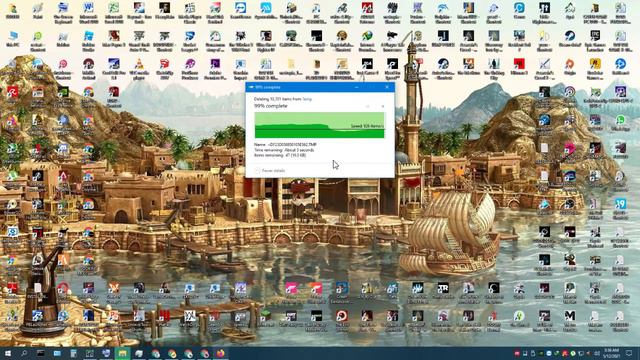The width and height of the screenshot is (640, 360).
Task: Select the 'Time remaining: About 5 seconds' text
Action: pos(284,150)
